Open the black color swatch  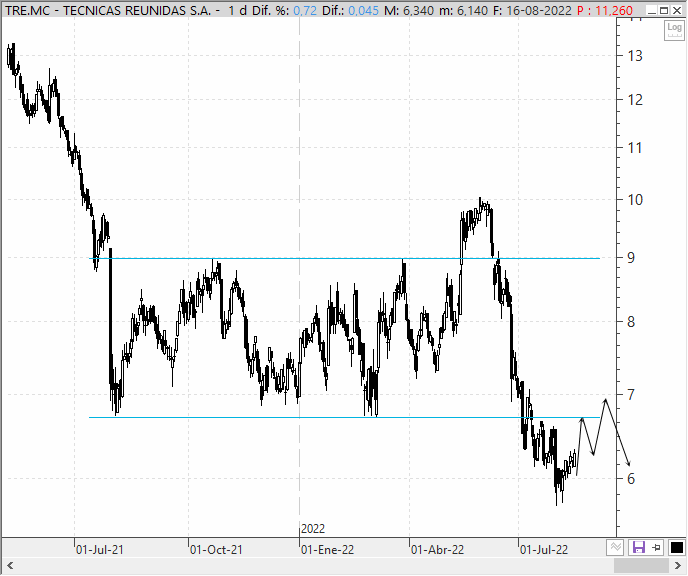(676, 547)
